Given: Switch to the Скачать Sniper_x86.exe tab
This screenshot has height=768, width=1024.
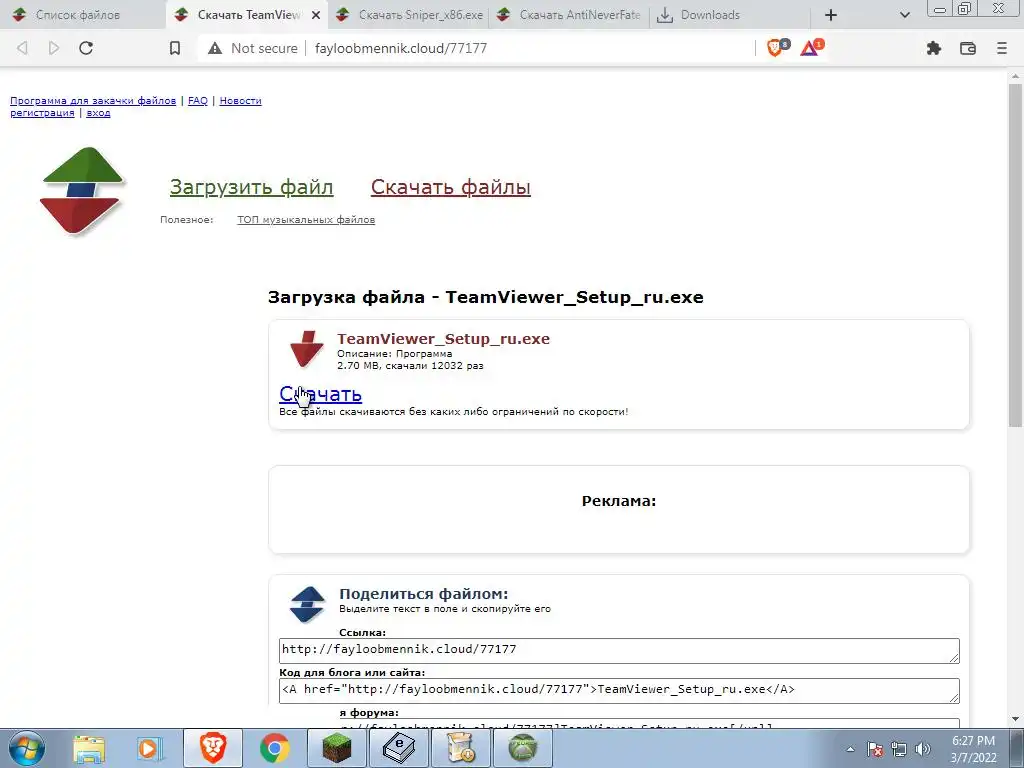Looking at the screenshot, I should (x=409, y=14).
